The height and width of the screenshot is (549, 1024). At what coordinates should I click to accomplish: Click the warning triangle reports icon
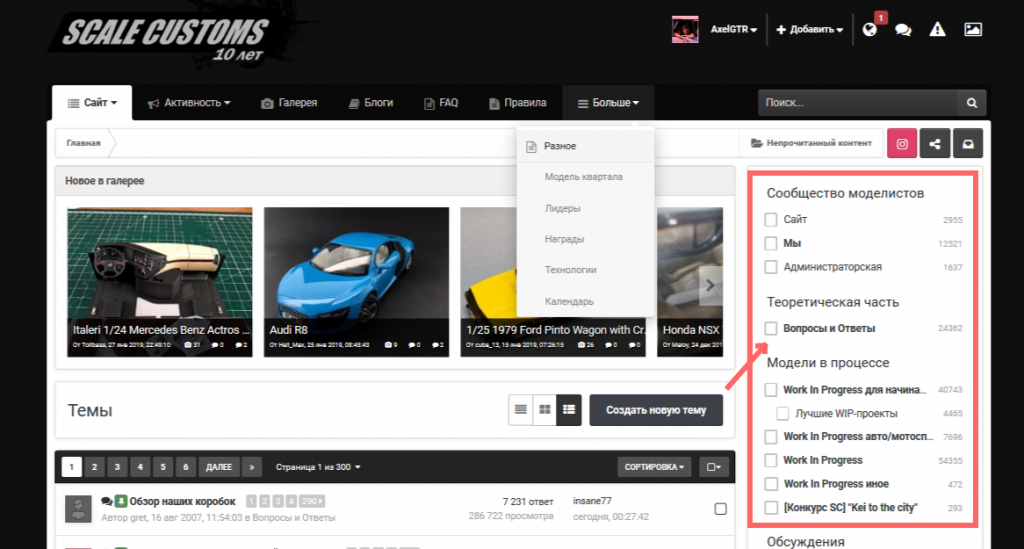937,30
